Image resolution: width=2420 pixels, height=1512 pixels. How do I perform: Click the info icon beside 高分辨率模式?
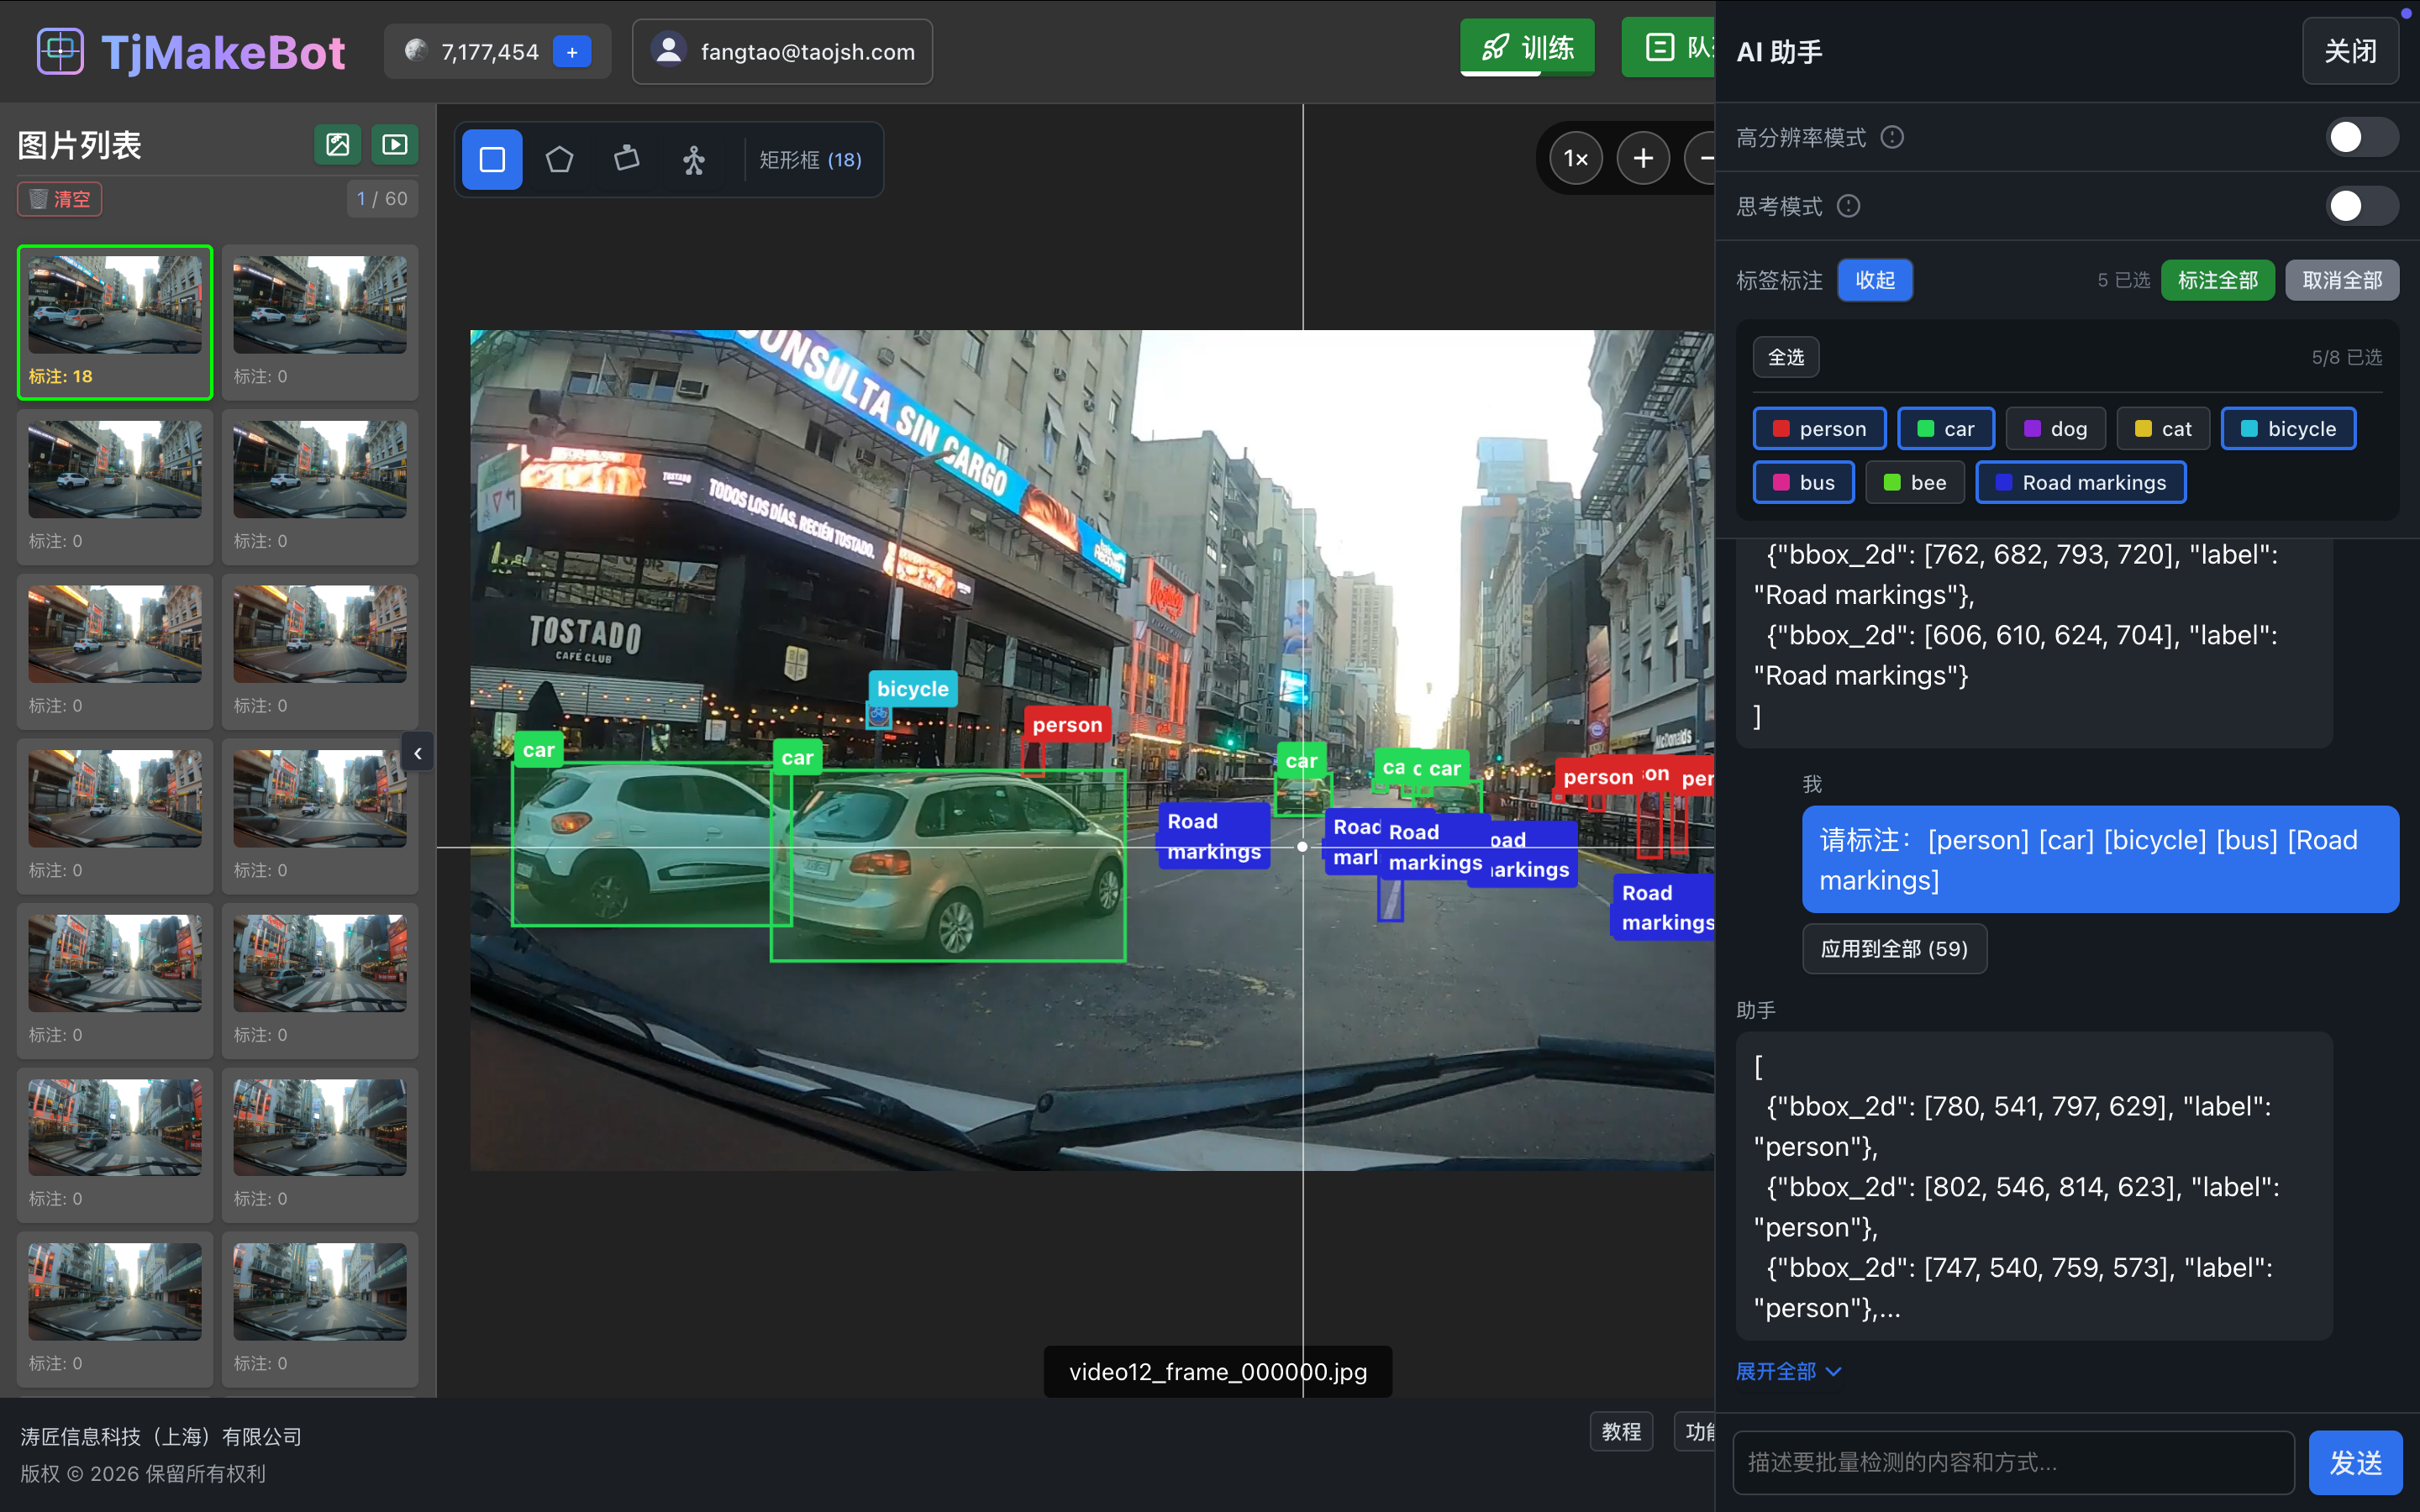[x=1892, y=137]
